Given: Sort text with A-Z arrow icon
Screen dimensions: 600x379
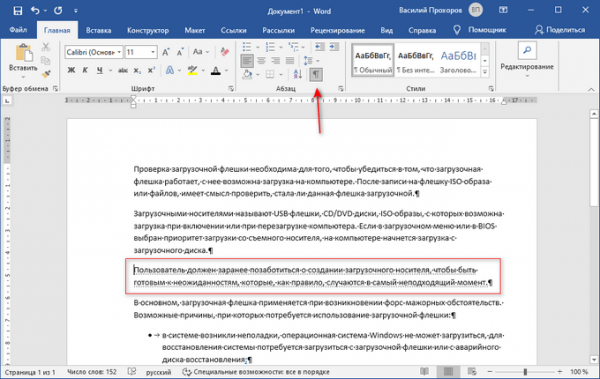Looking at the screenshot, I should pos(298,74).
